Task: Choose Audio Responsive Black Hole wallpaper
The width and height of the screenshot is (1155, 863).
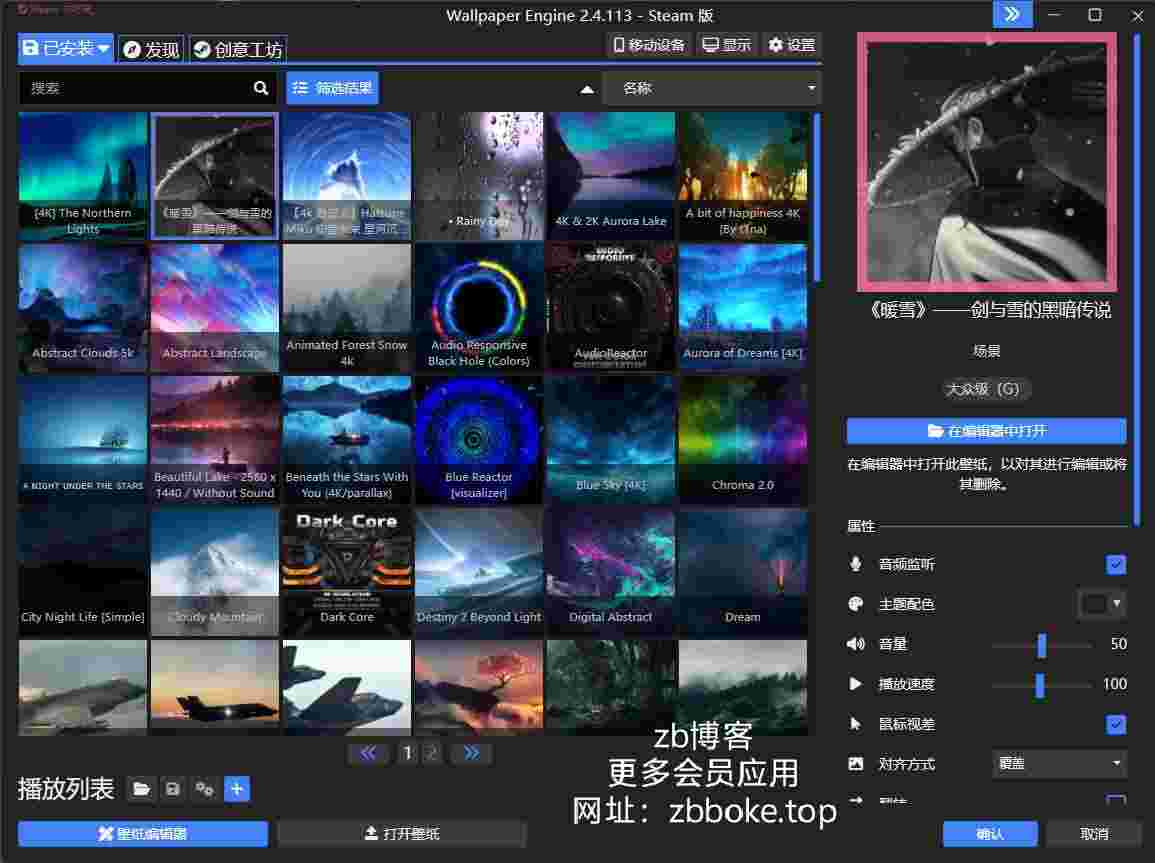Action: pos(479,308)
